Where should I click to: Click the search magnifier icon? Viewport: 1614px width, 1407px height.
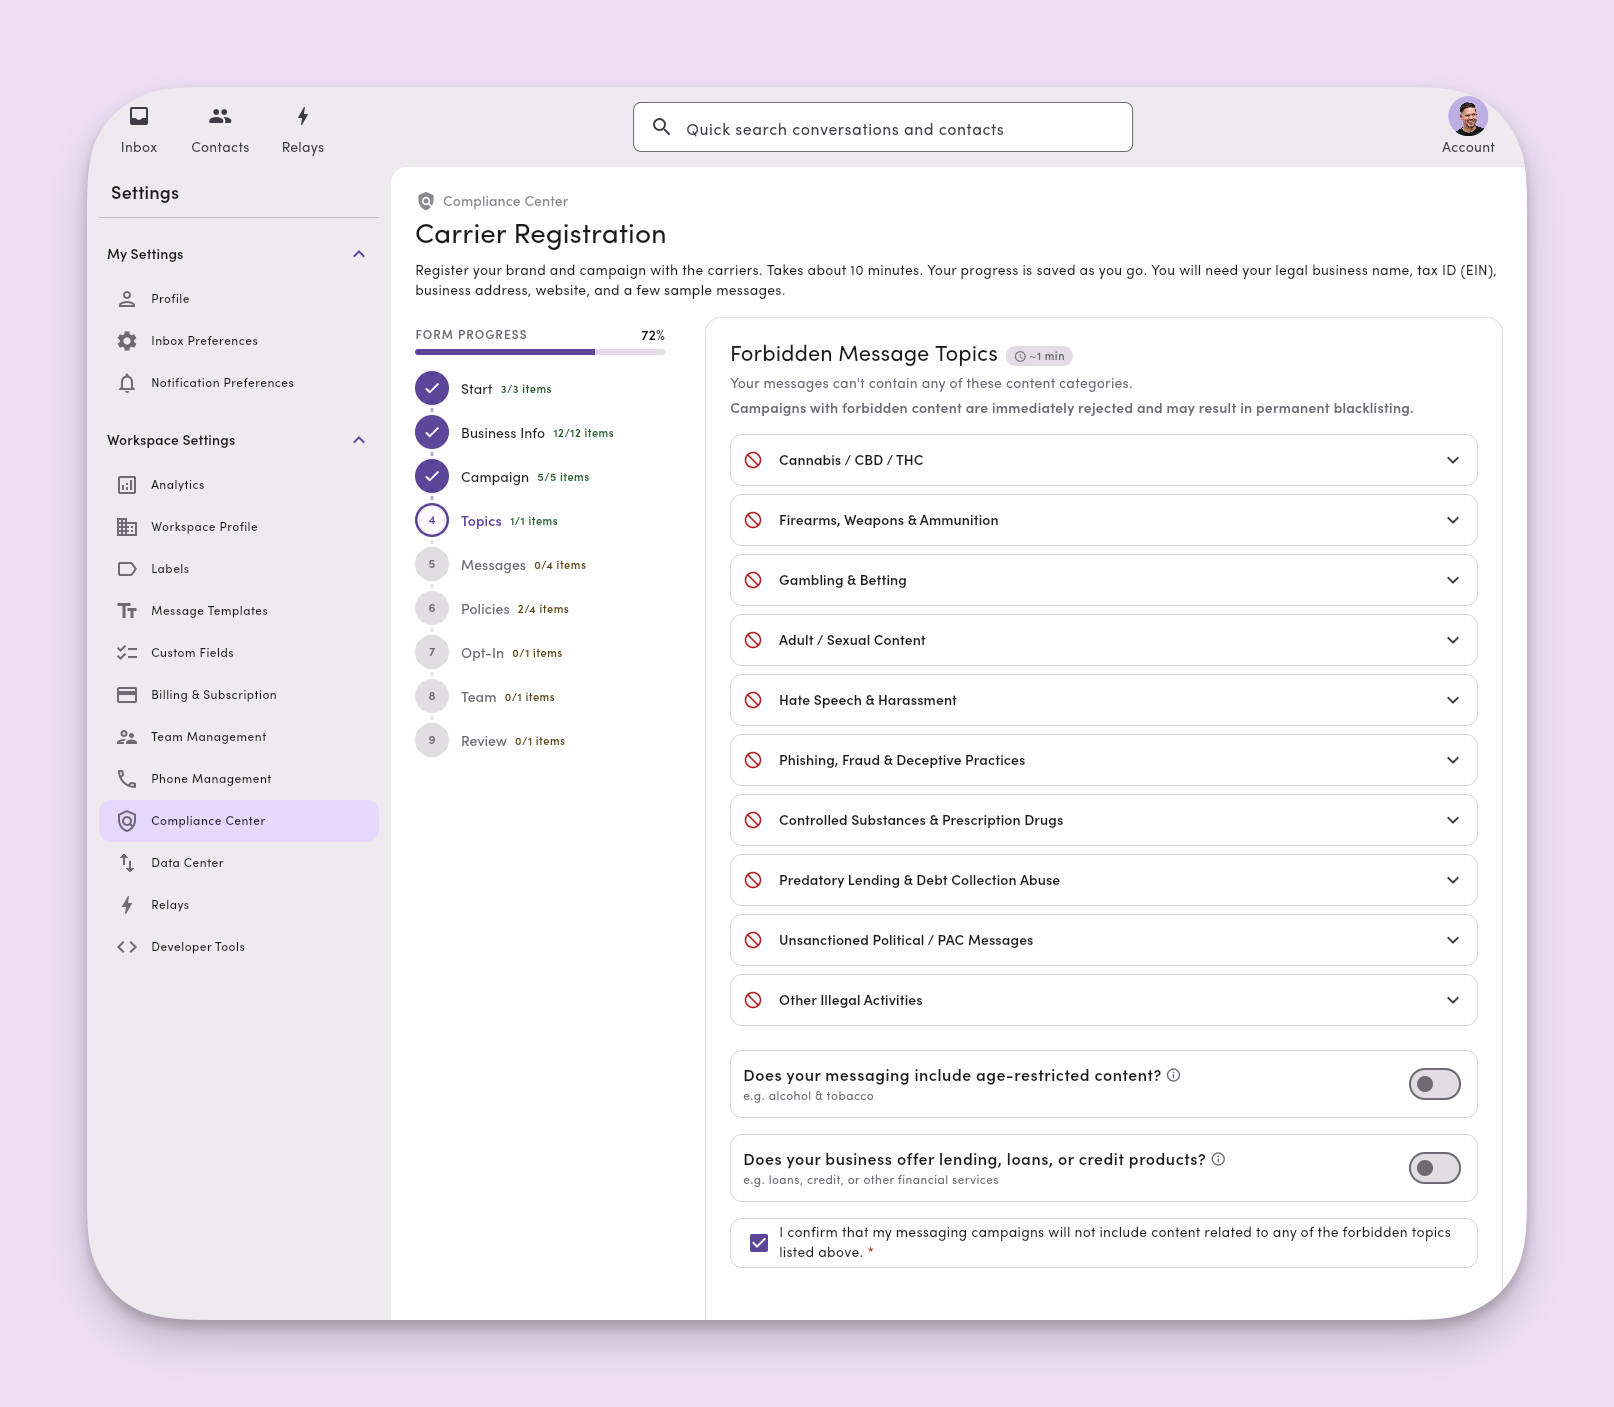pyautogui.click(x=661, y=127)
